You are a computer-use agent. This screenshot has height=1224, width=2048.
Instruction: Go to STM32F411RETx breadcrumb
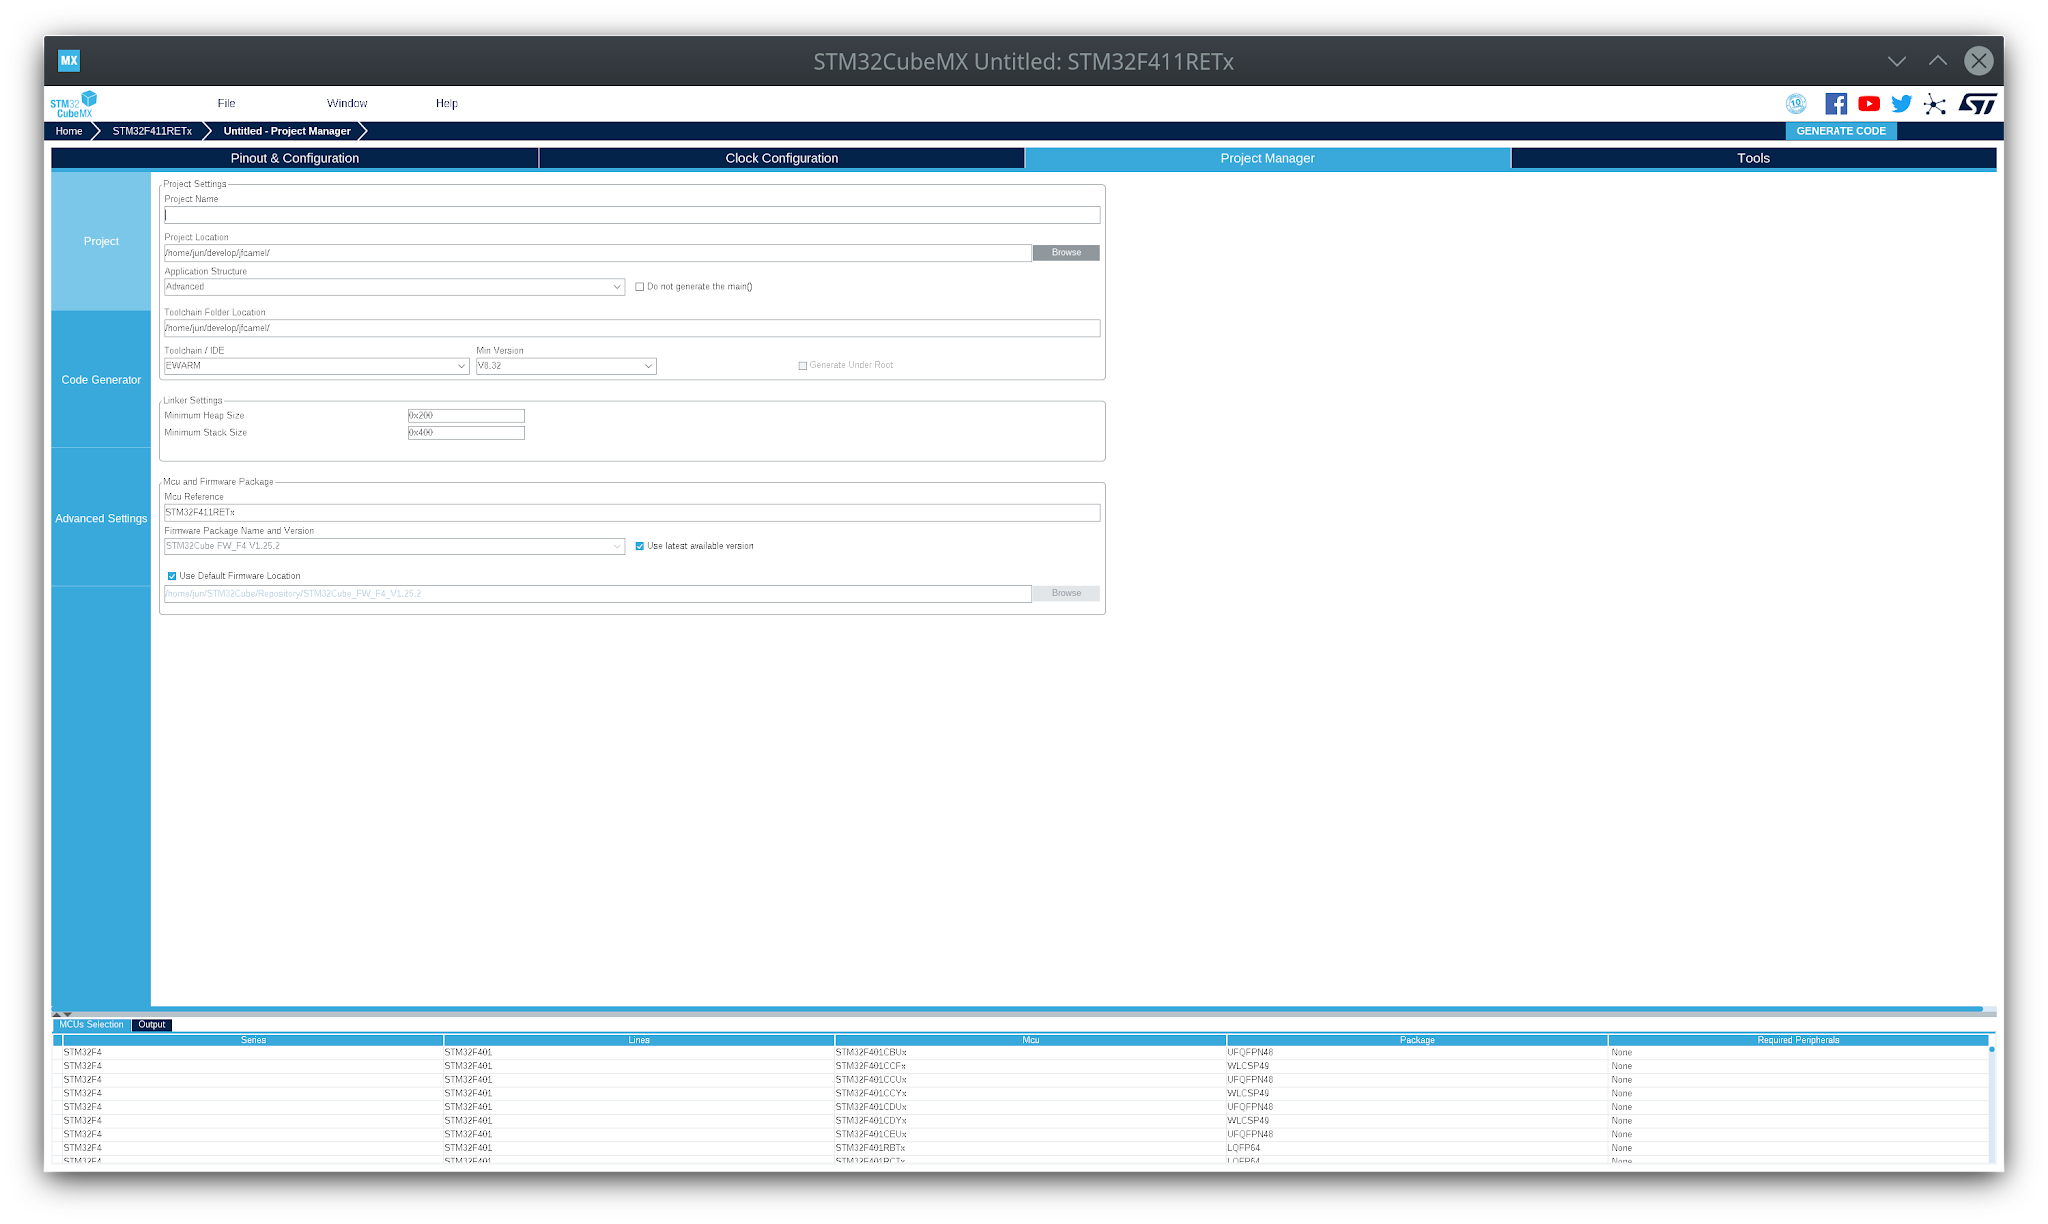click(152, 131)
